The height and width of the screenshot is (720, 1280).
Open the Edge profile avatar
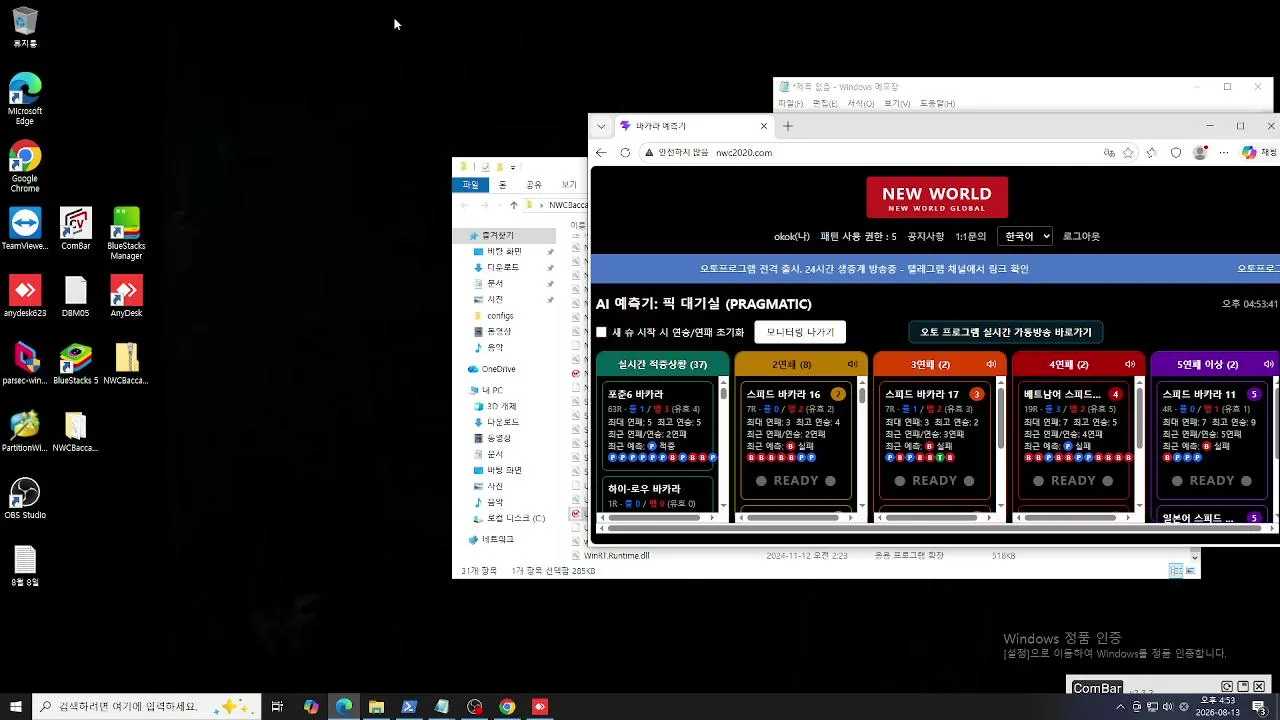click(x=1200, y=153)
